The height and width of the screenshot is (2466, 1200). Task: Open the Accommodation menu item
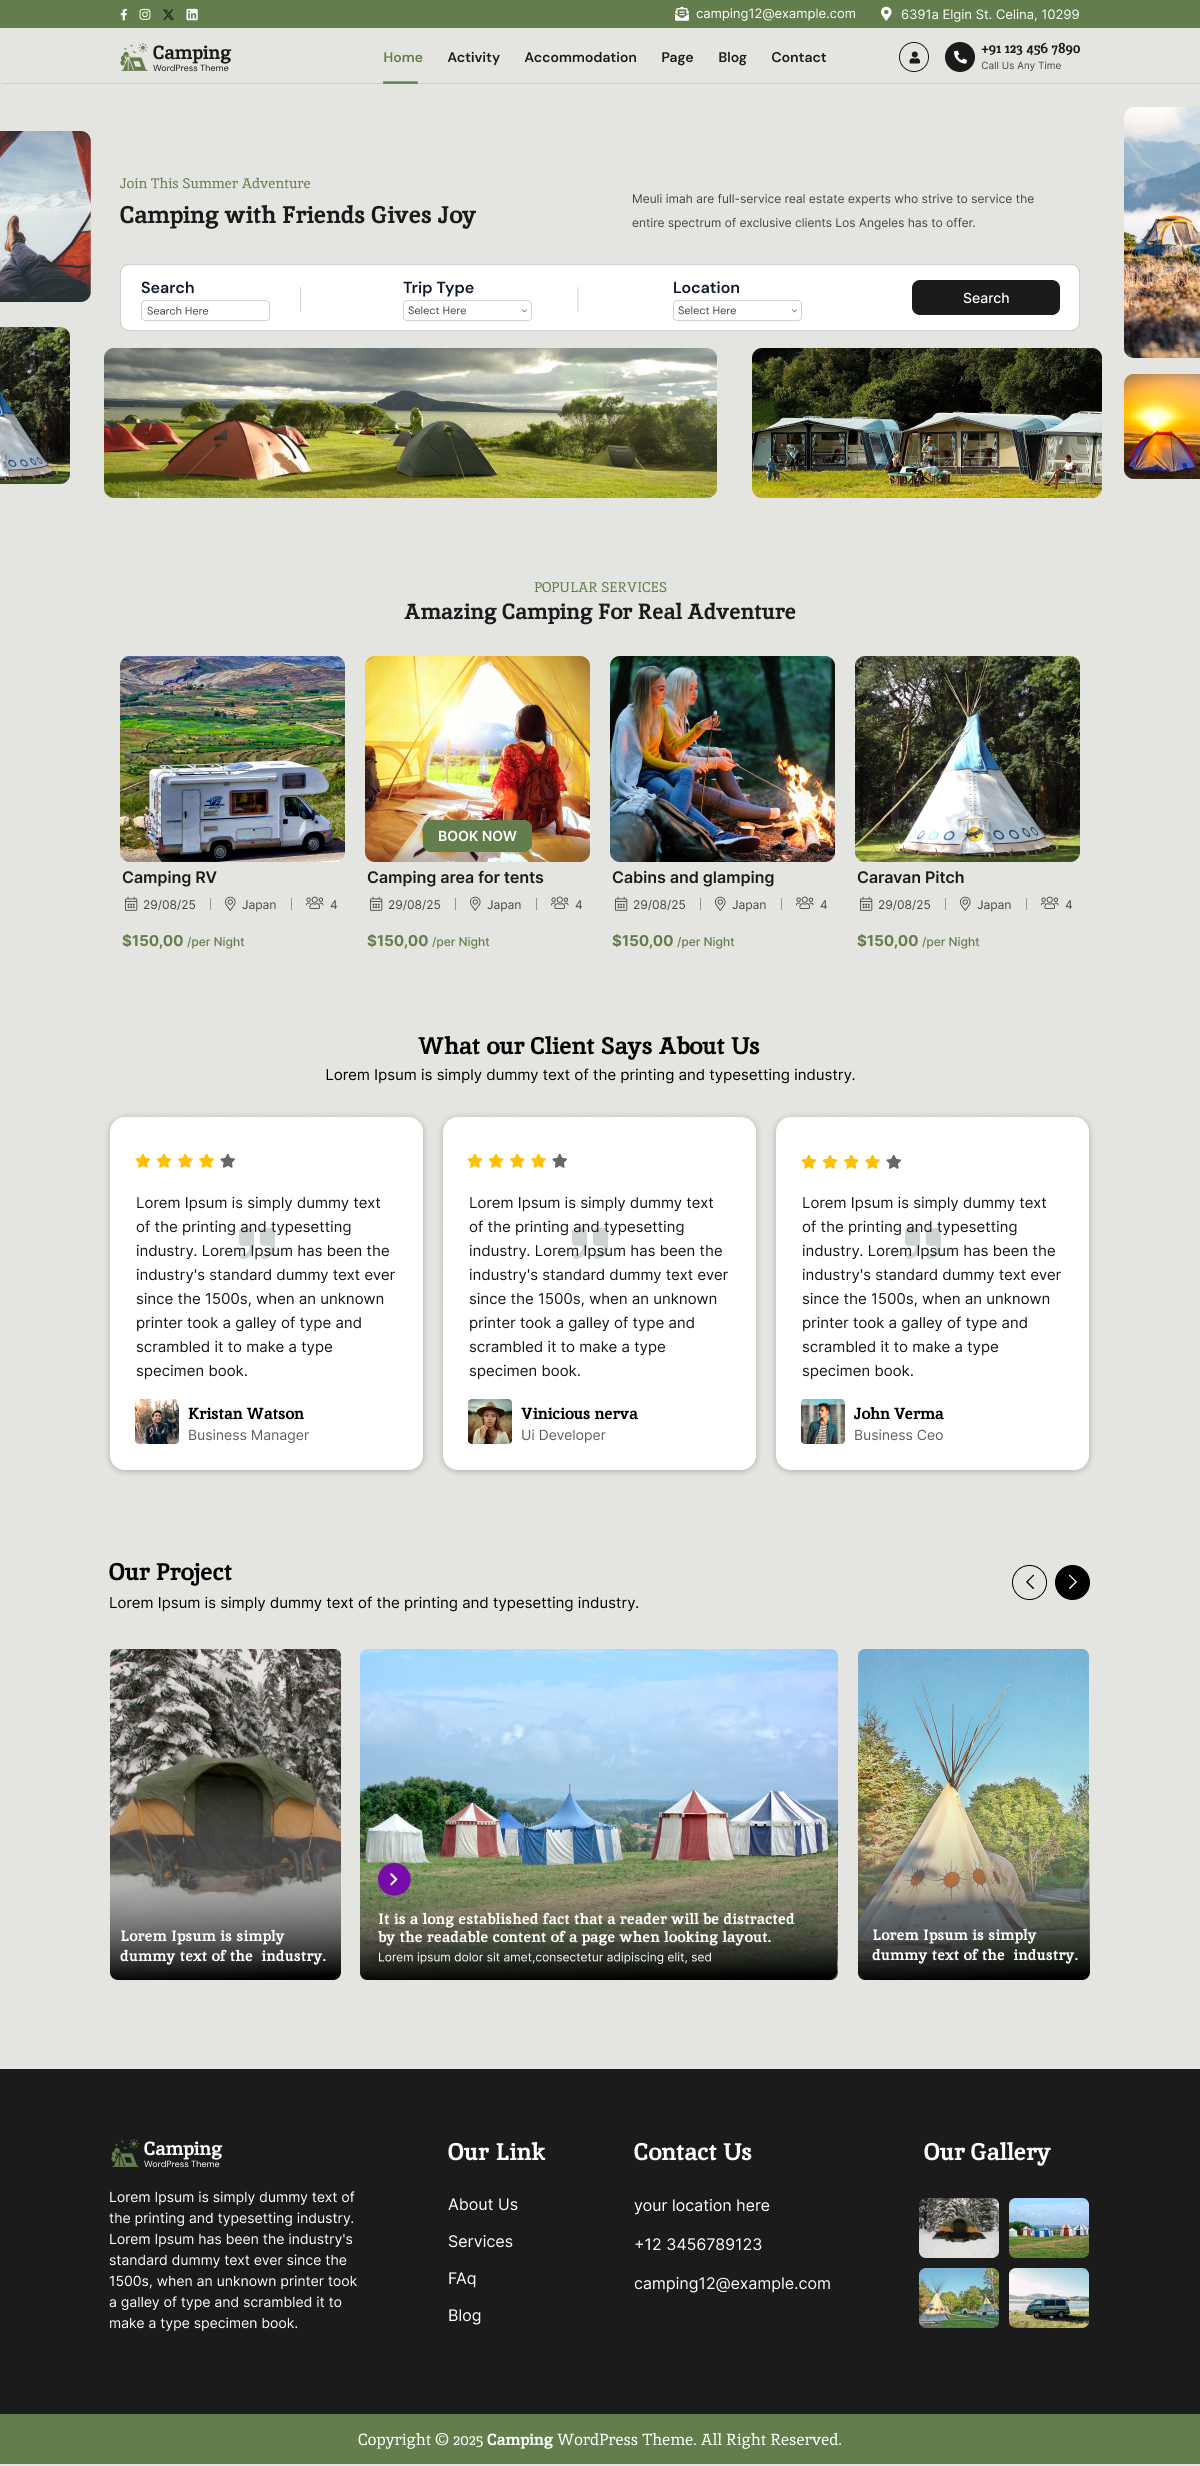[x=580, y=58]
